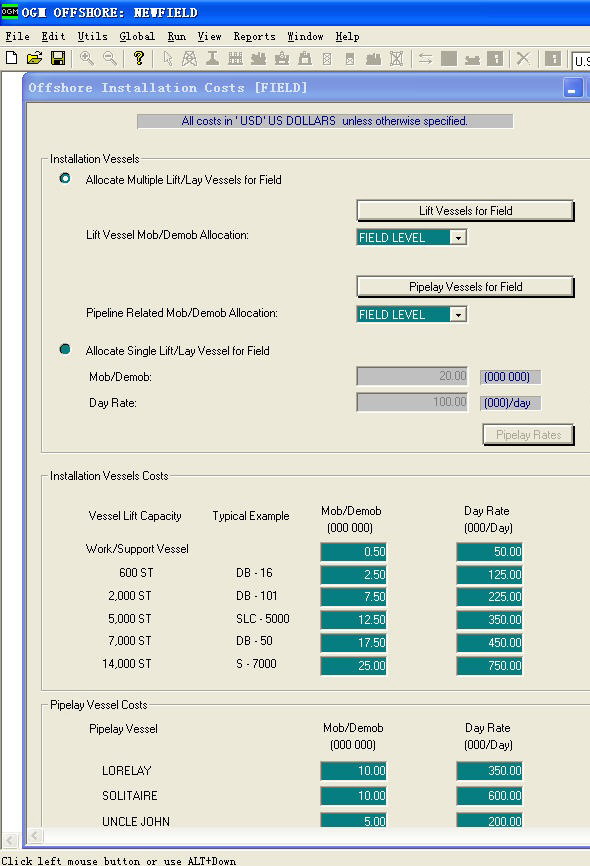The height and width of the screenshot is (866, 590).
Task: Edit LORELAY Day Rate 350.00 field
Action: pos(489,770)
